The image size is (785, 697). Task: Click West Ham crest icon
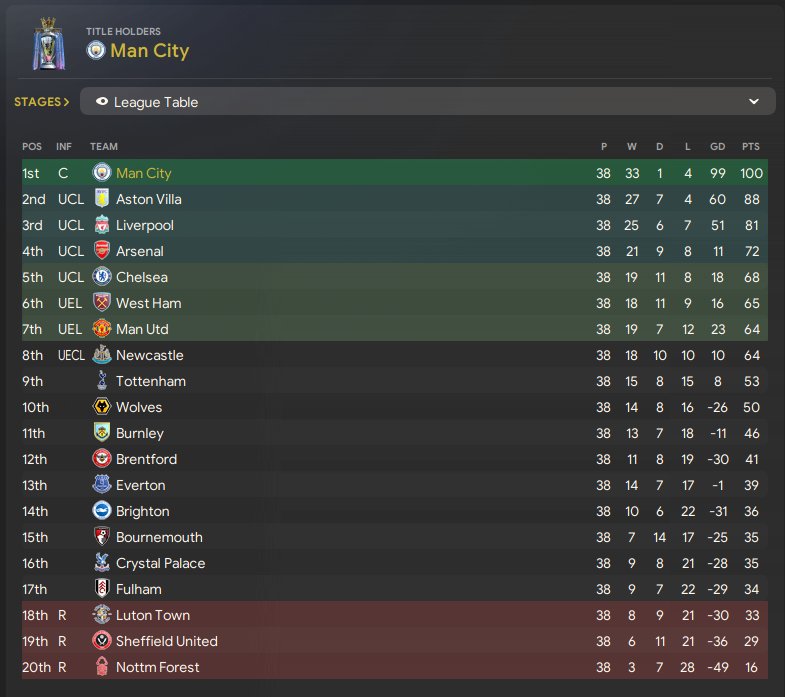101,303
